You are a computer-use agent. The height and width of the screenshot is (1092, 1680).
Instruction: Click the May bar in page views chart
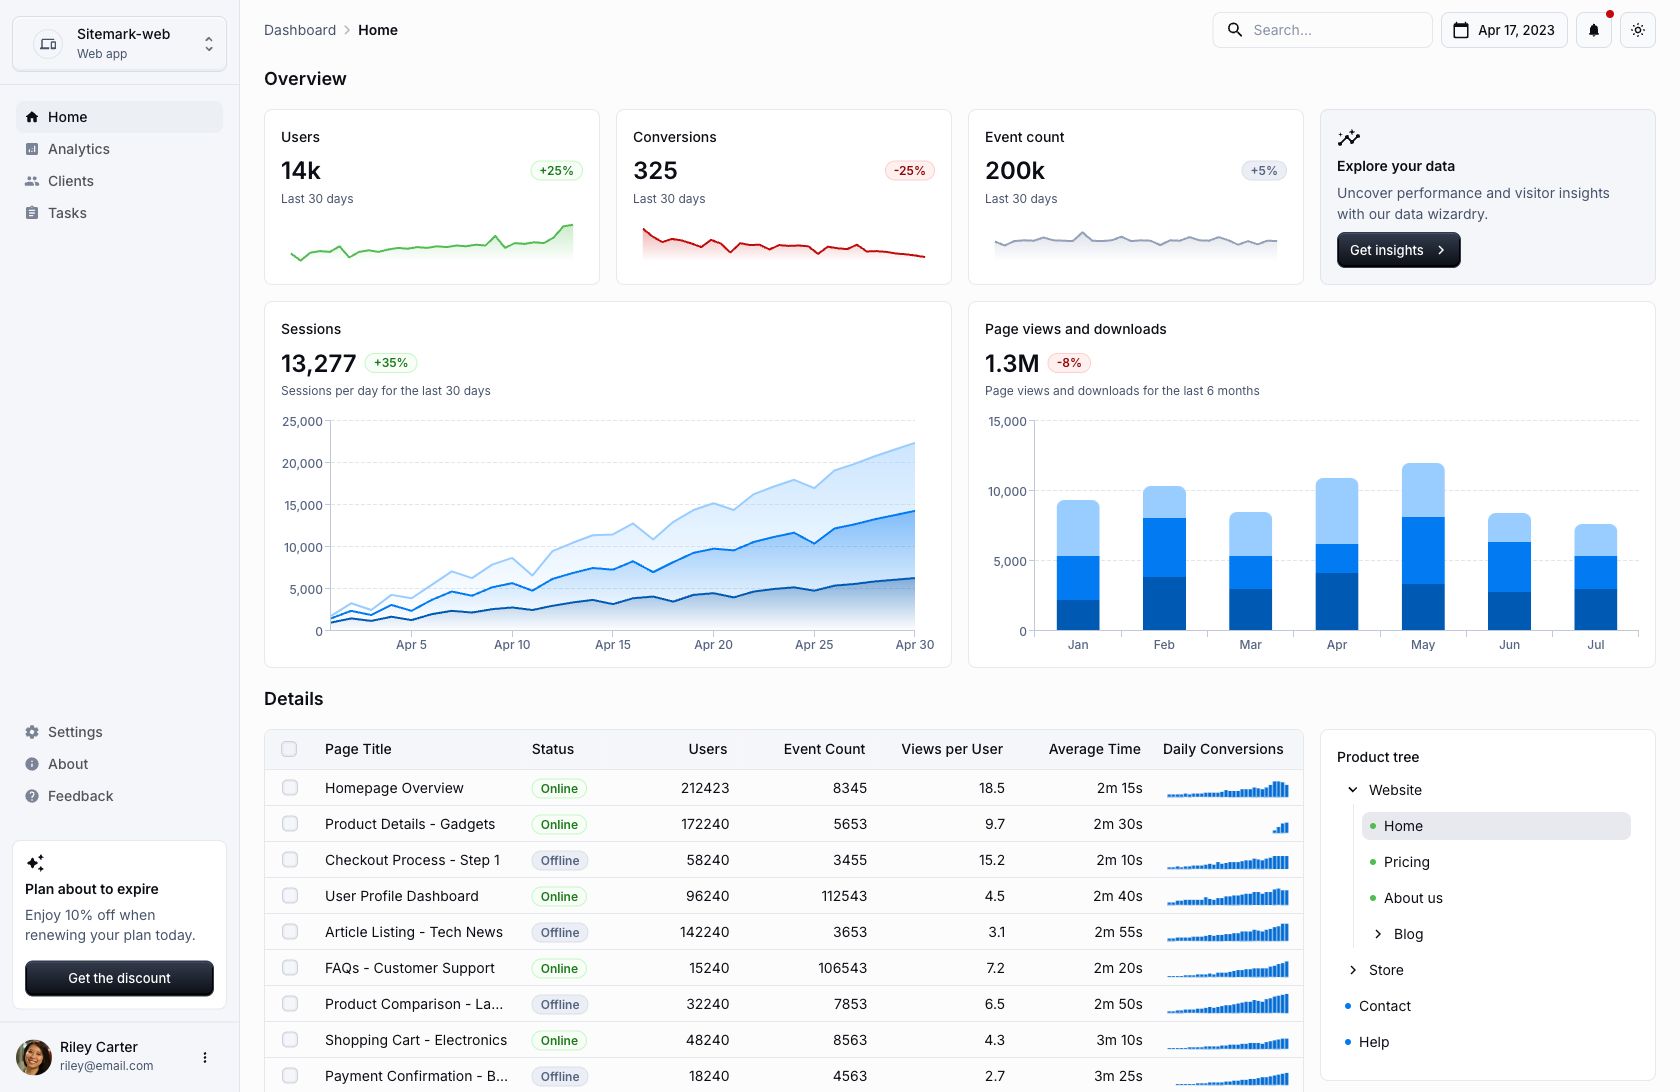click(x=1423, y=546)
